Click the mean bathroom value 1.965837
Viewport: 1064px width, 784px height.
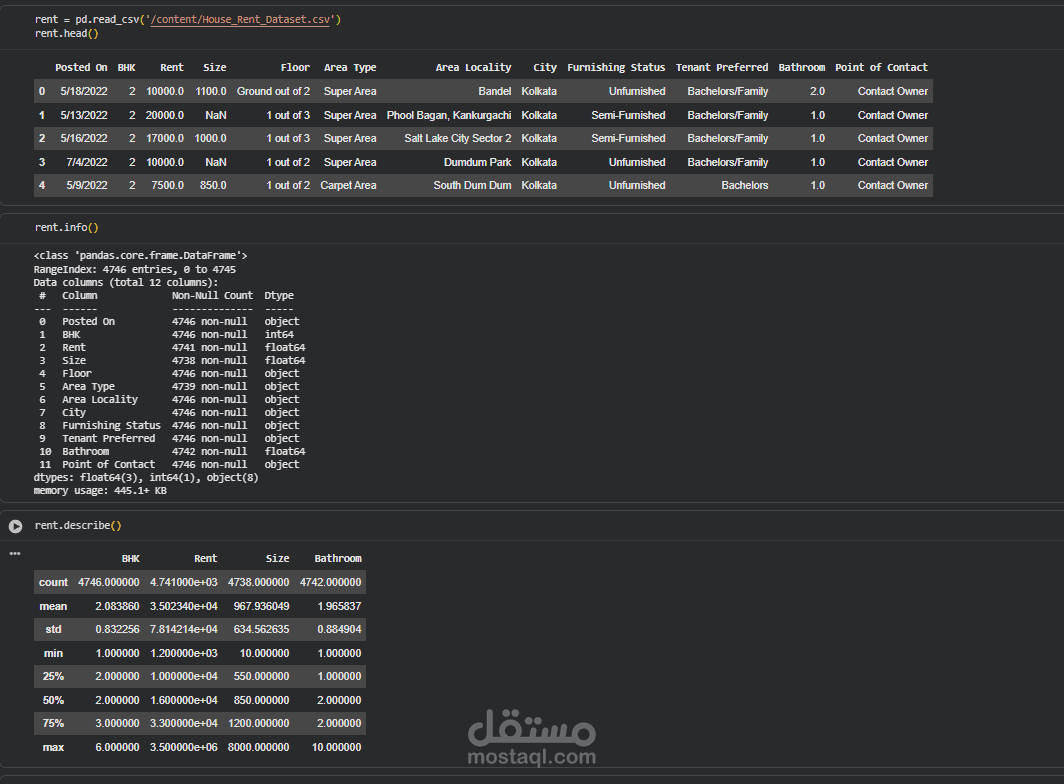coord(339,606)
